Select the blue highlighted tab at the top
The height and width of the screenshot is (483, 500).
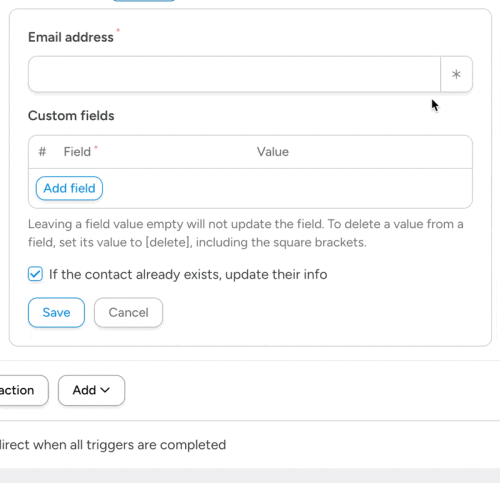tap(144, 1)
